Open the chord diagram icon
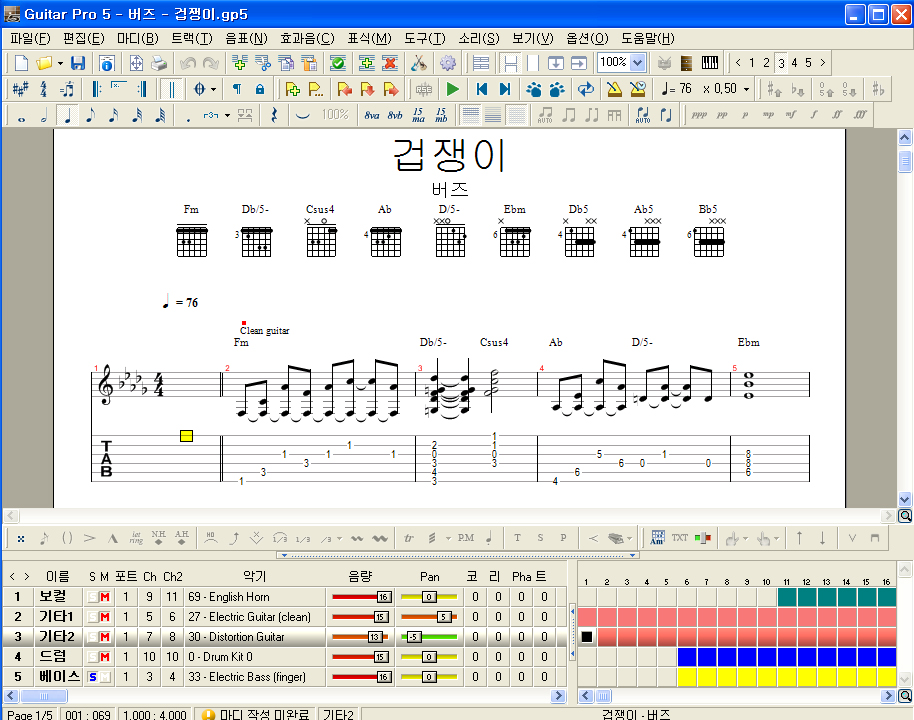The height and width of the screenshot is (720, 914). point(658,538)
